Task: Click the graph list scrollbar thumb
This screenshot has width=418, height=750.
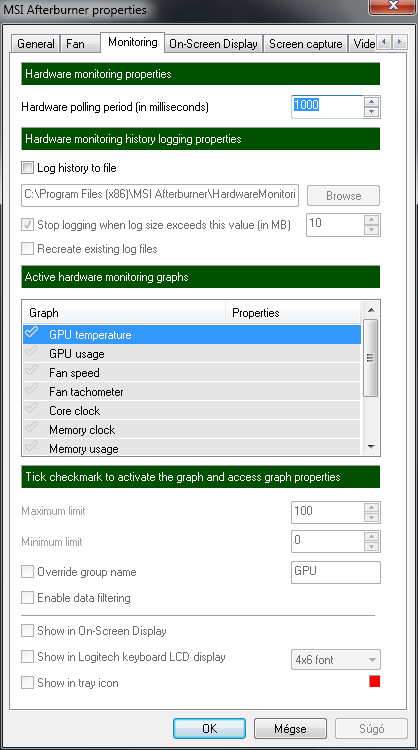Action: pos(371,358)
